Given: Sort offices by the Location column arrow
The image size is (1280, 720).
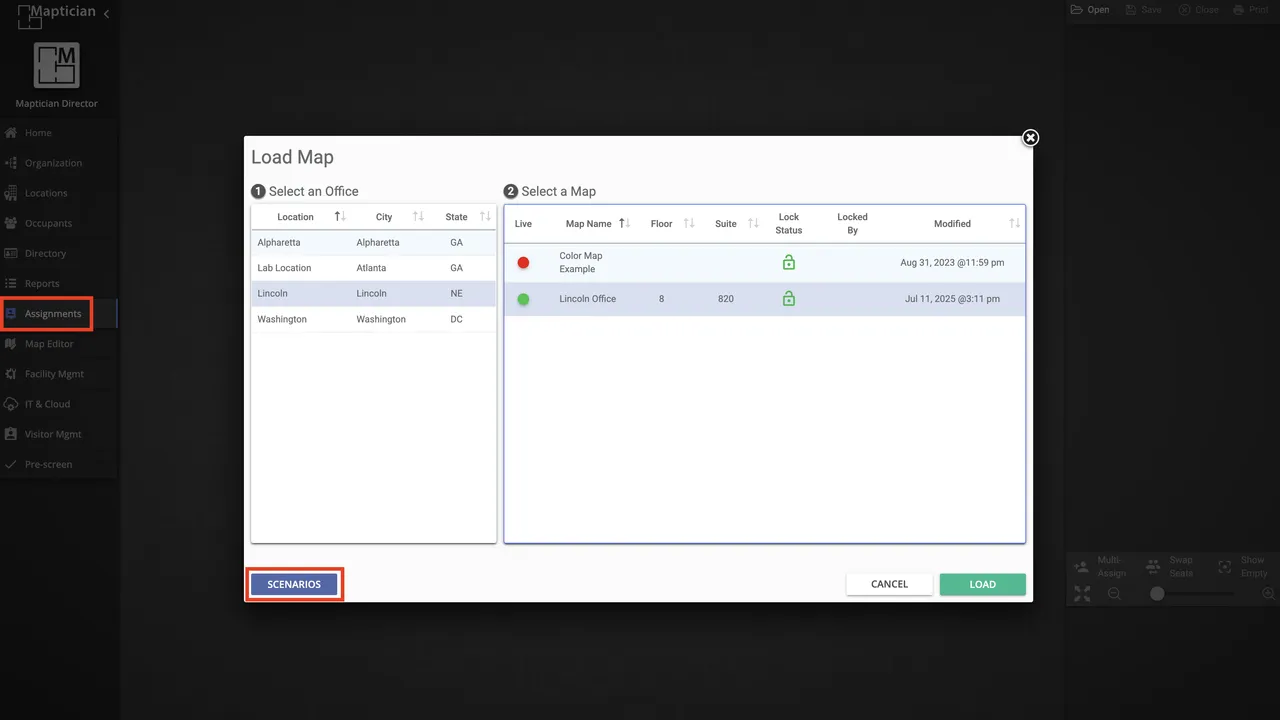Looking at the screenshot, I should coord(340,217).
